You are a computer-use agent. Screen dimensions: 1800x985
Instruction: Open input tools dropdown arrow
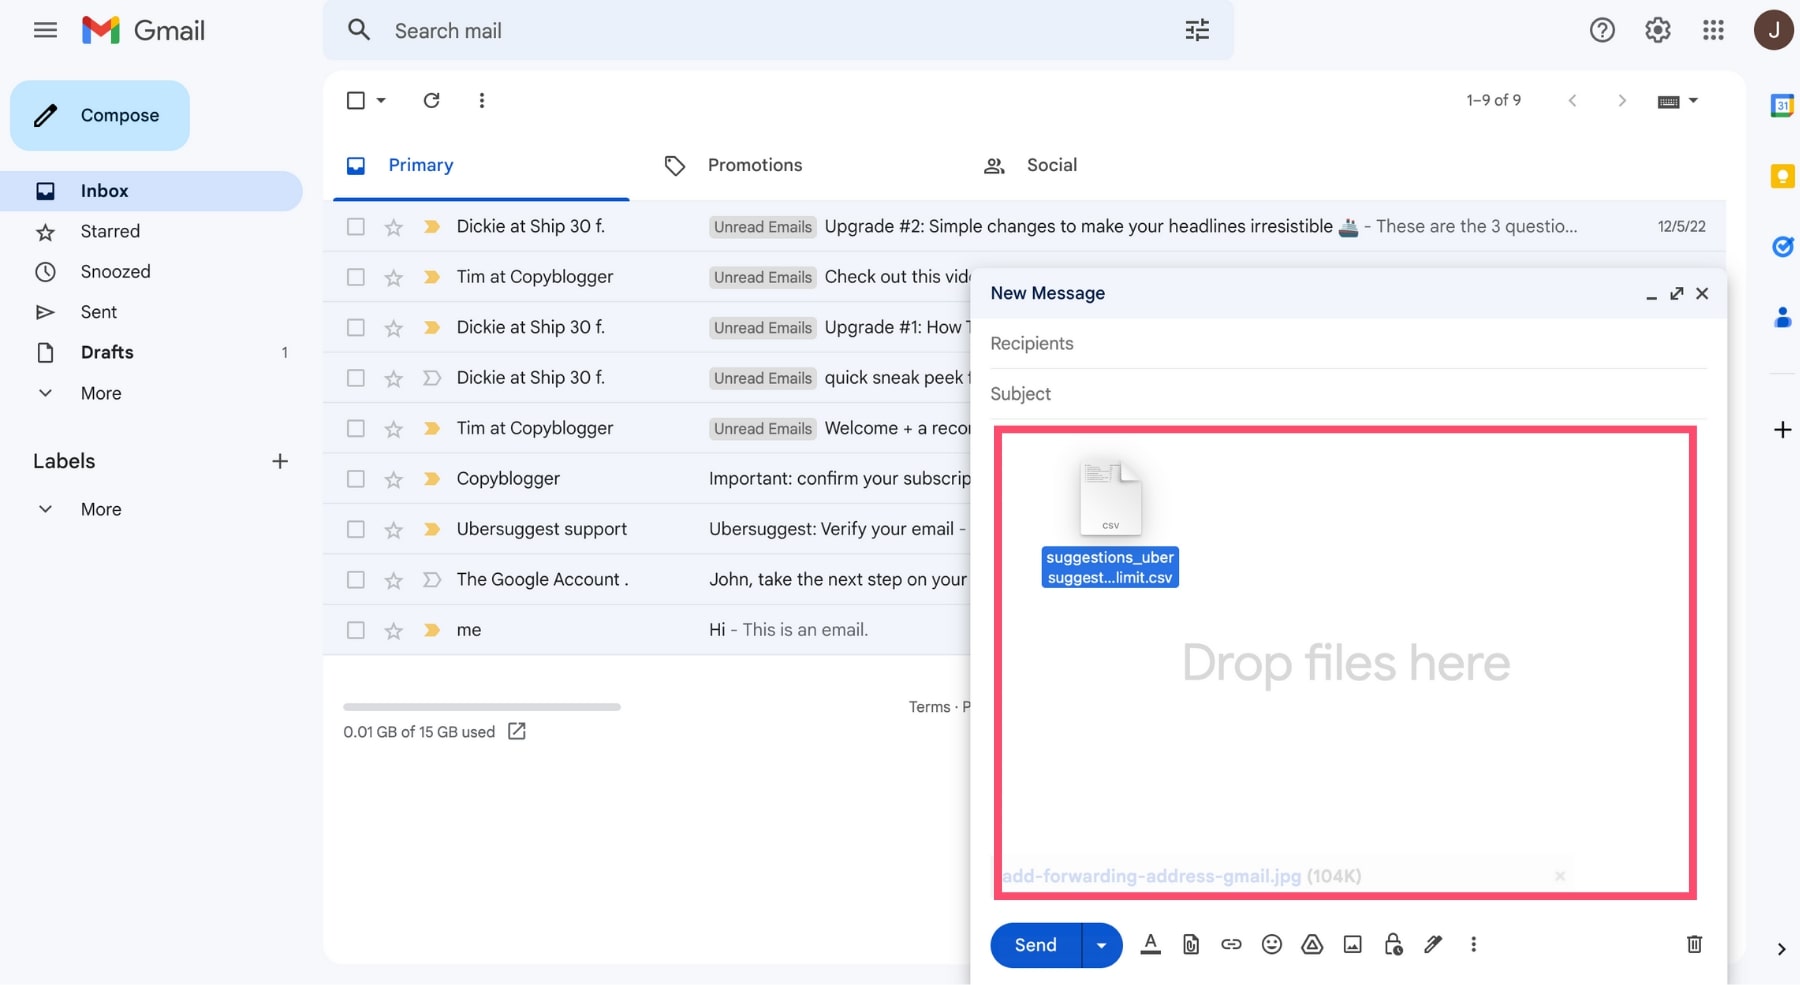click(x=1693, y=100)
